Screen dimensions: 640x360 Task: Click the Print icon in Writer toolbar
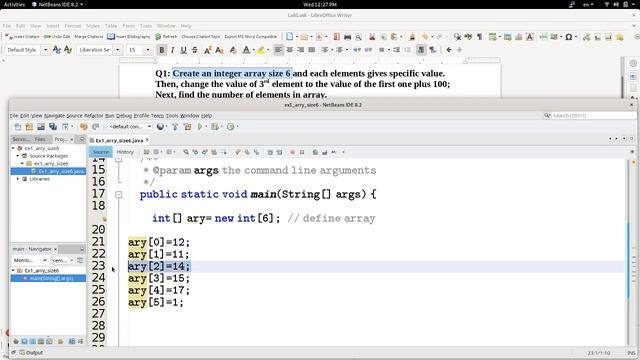tap(347, 37)
